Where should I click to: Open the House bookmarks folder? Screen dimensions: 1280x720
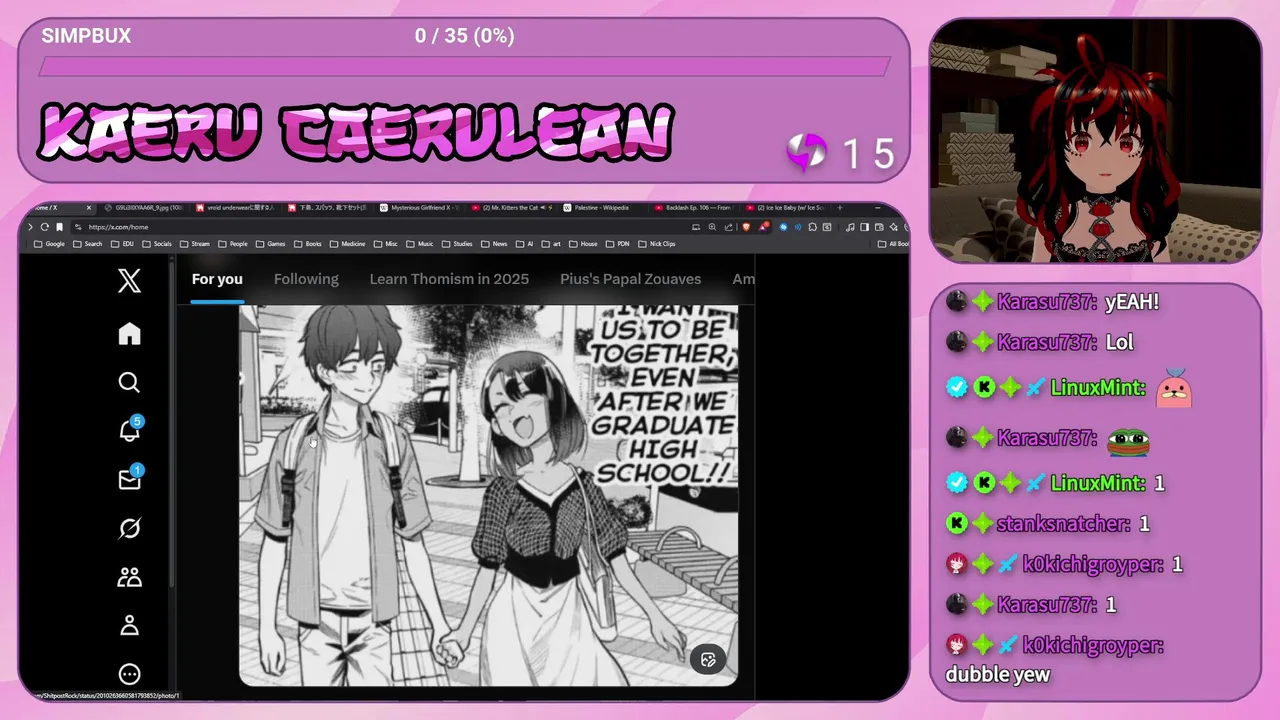(583, 244)
